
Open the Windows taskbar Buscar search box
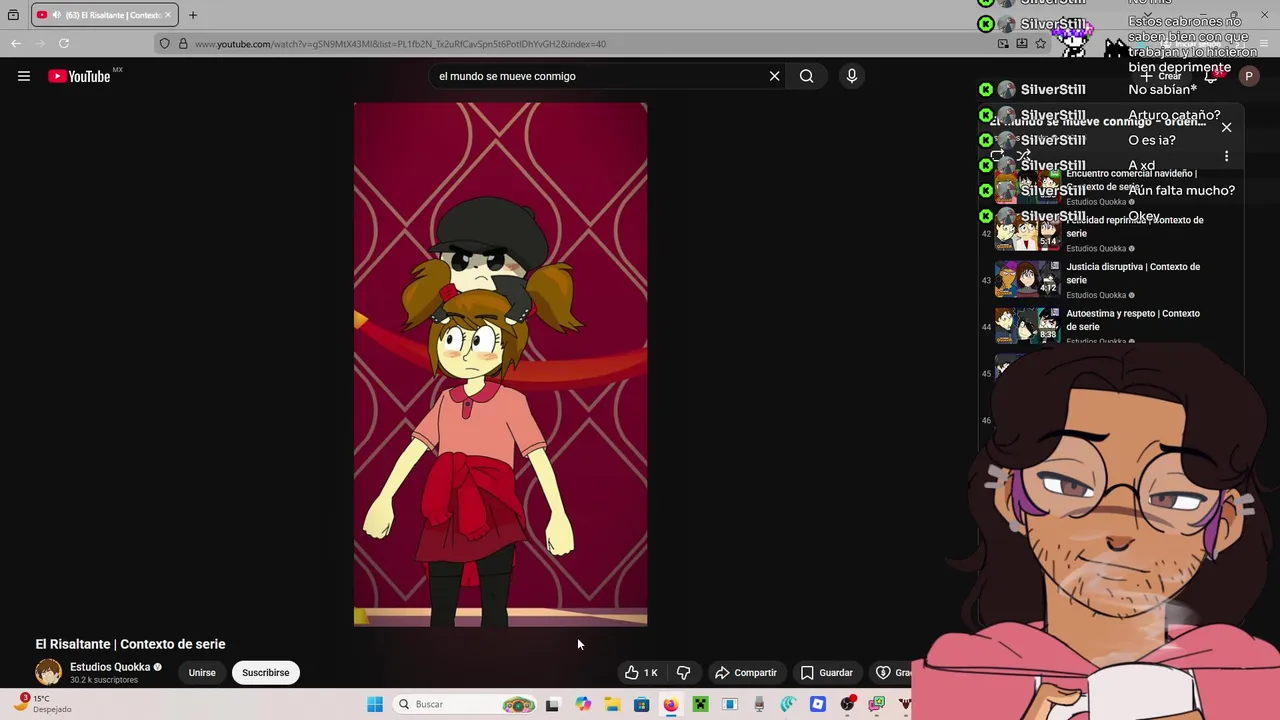click(463, 704)
